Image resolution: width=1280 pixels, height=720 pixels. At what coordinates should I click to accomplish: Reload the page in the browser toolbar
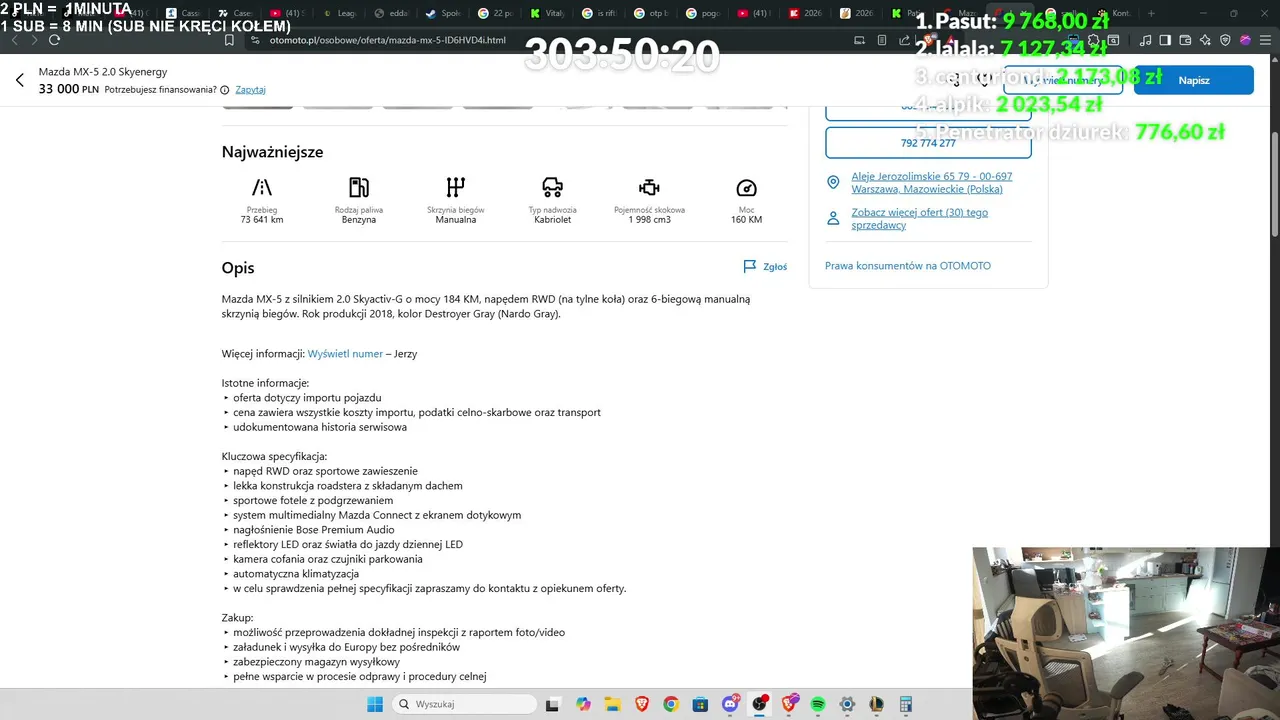coord(54,40)
